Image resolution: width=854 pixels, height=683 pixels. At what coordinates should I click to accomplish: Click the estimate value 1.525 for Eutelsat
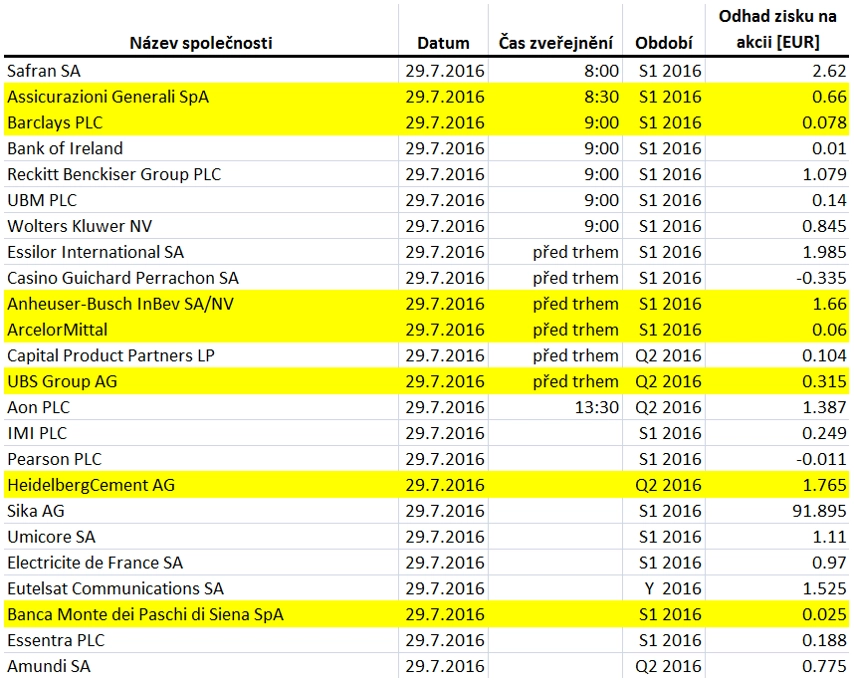point(825,588)
